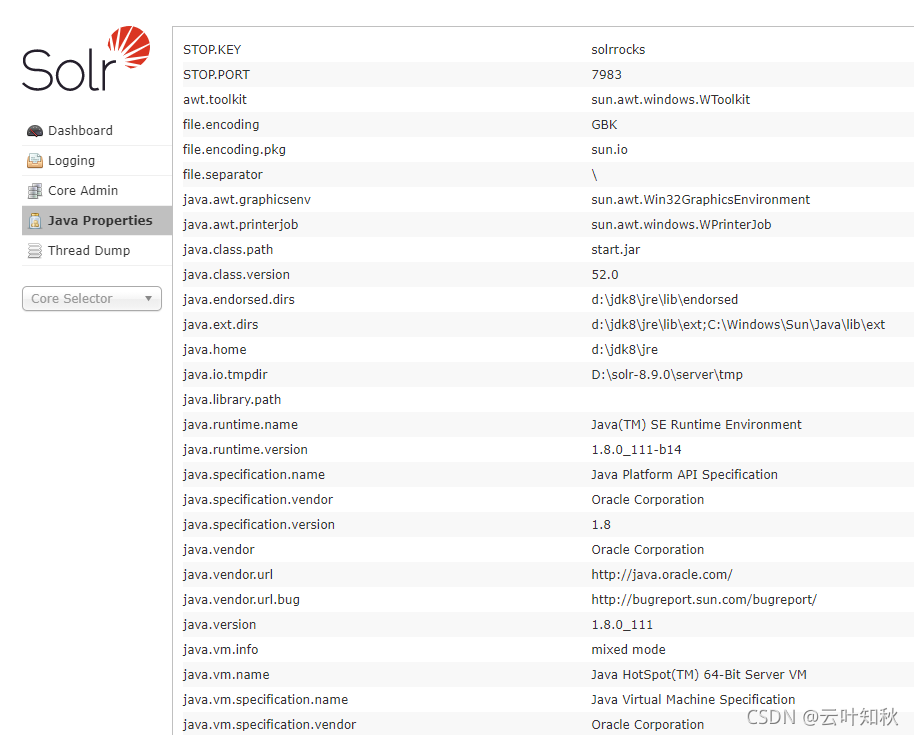Click the Core Admin server icon
The width and height of the screenshot is (914, 735).
tap(35, 191)
